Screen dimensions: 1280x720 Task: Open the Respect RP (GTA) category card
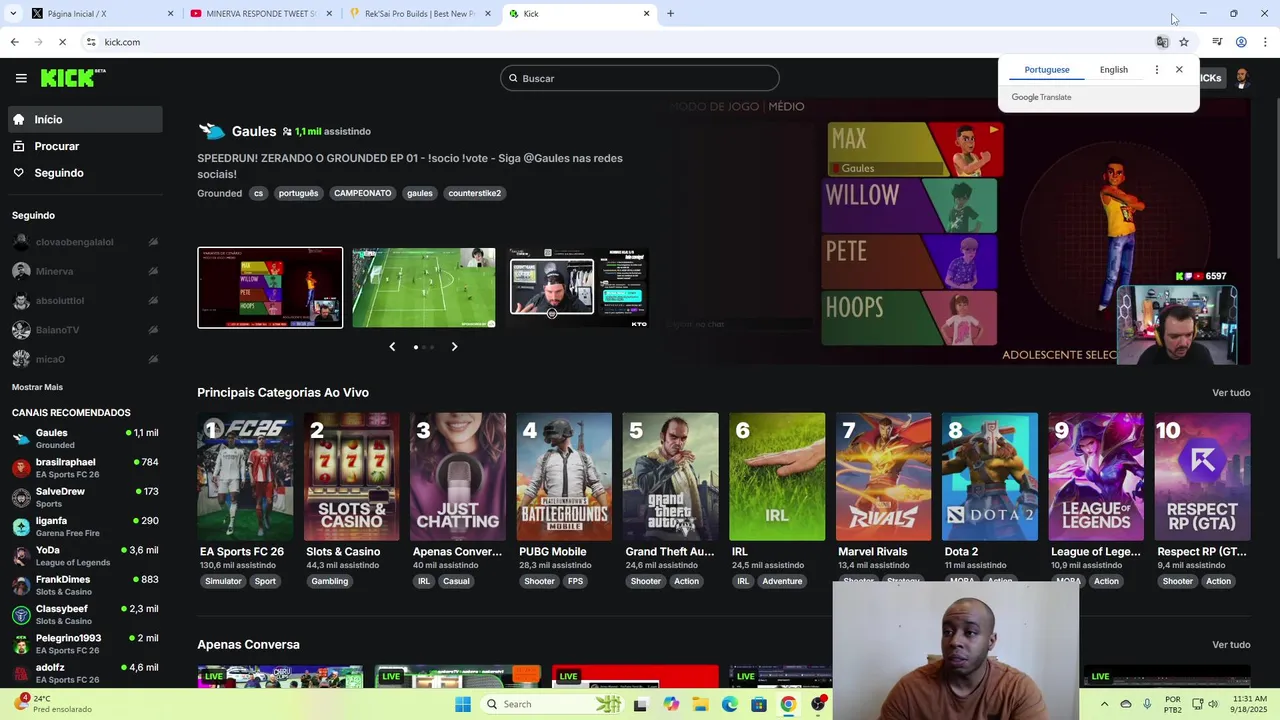pos(1203,476)
